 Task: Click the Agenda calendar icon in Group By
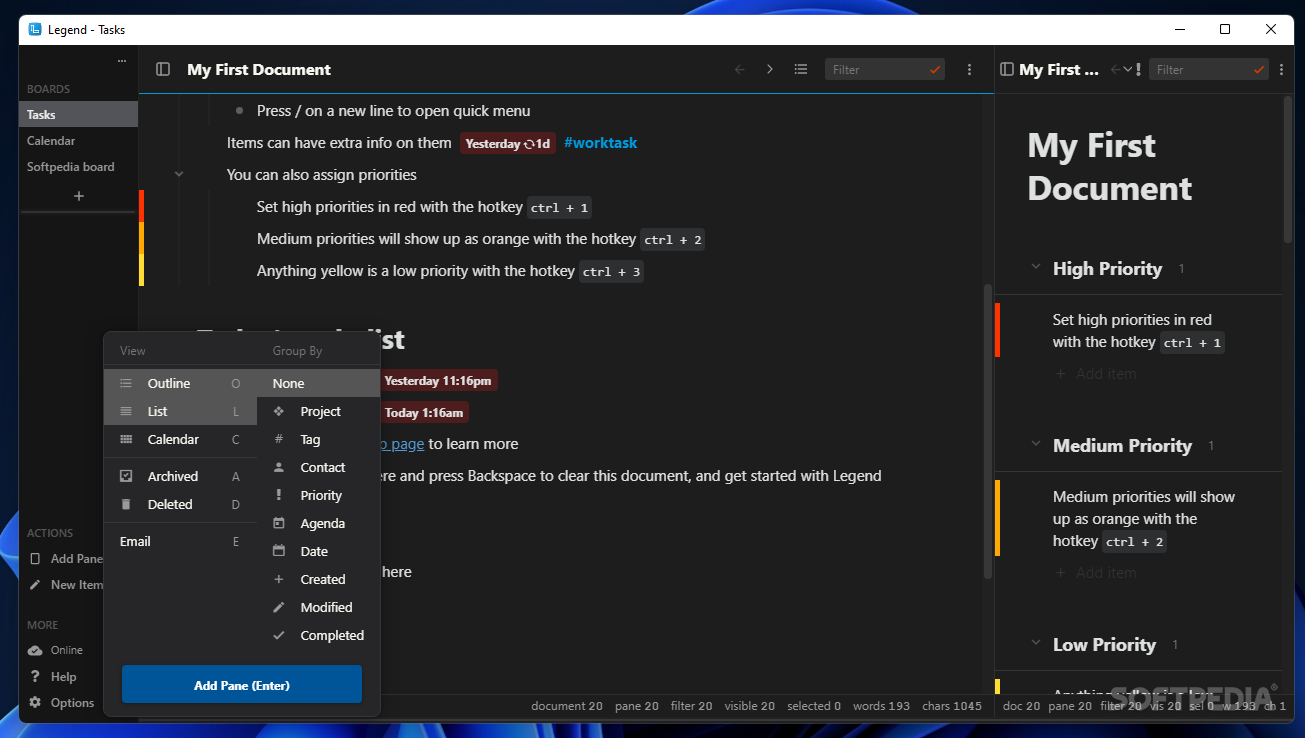tap(279, 523)
